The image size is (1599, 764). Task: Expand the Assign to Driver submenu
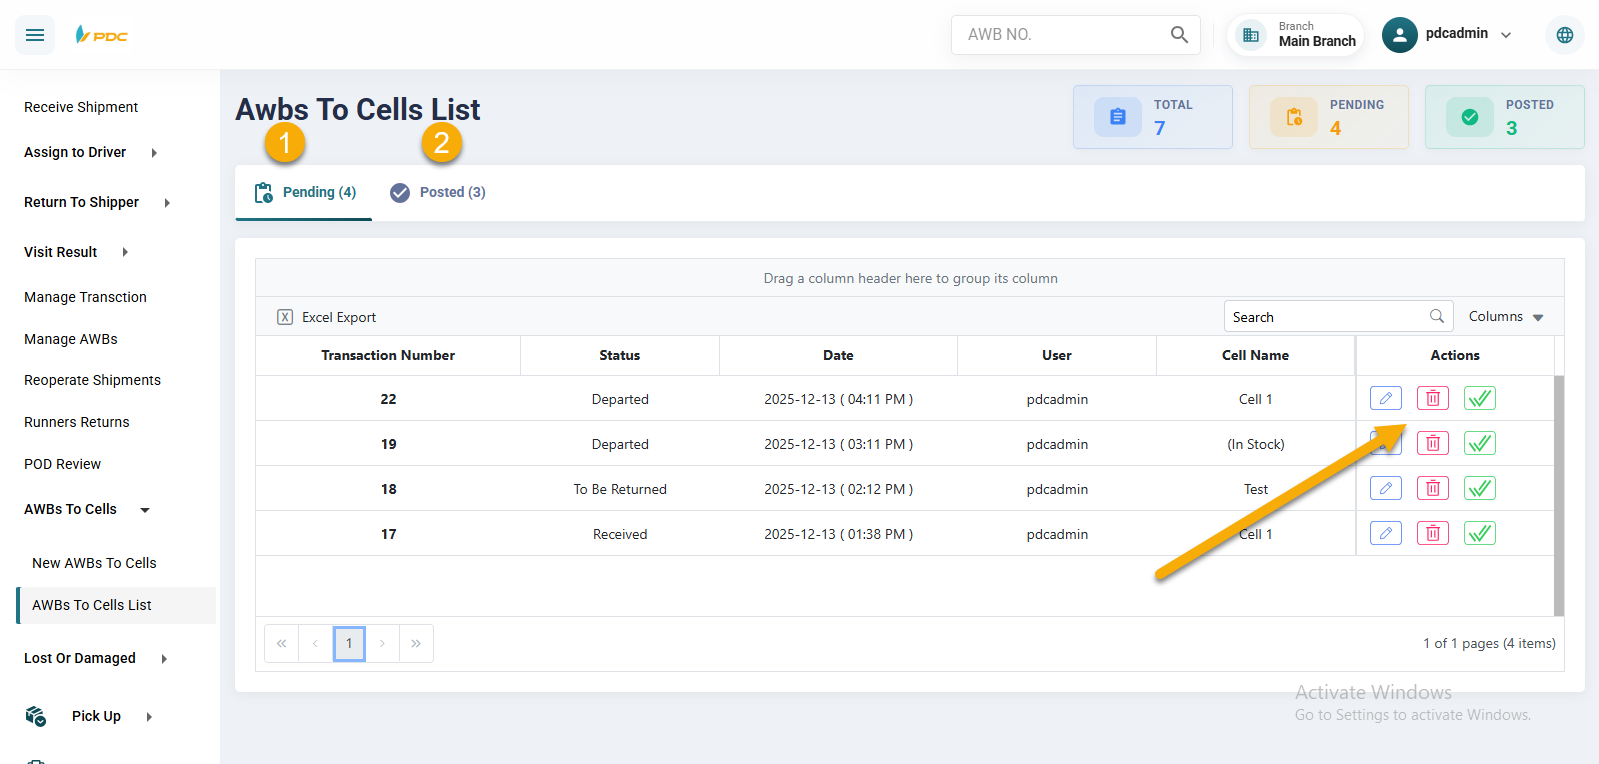coord(154,153)
